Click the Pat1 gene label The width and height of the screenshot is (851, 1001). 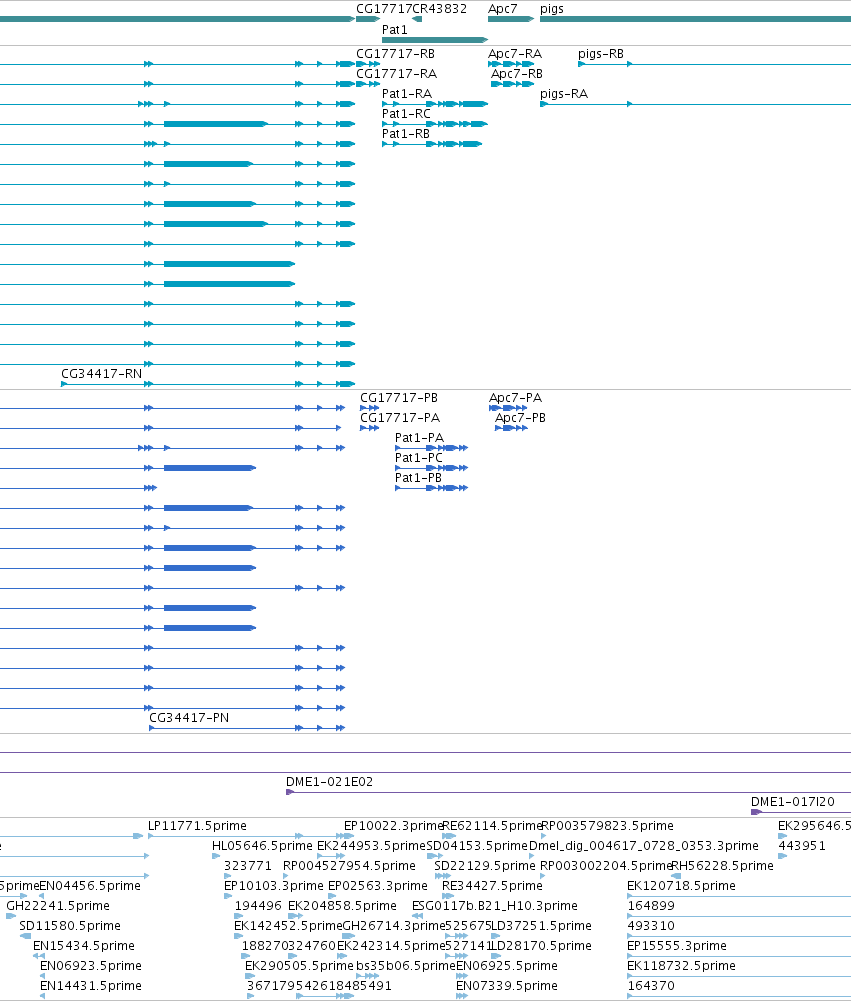395,30
